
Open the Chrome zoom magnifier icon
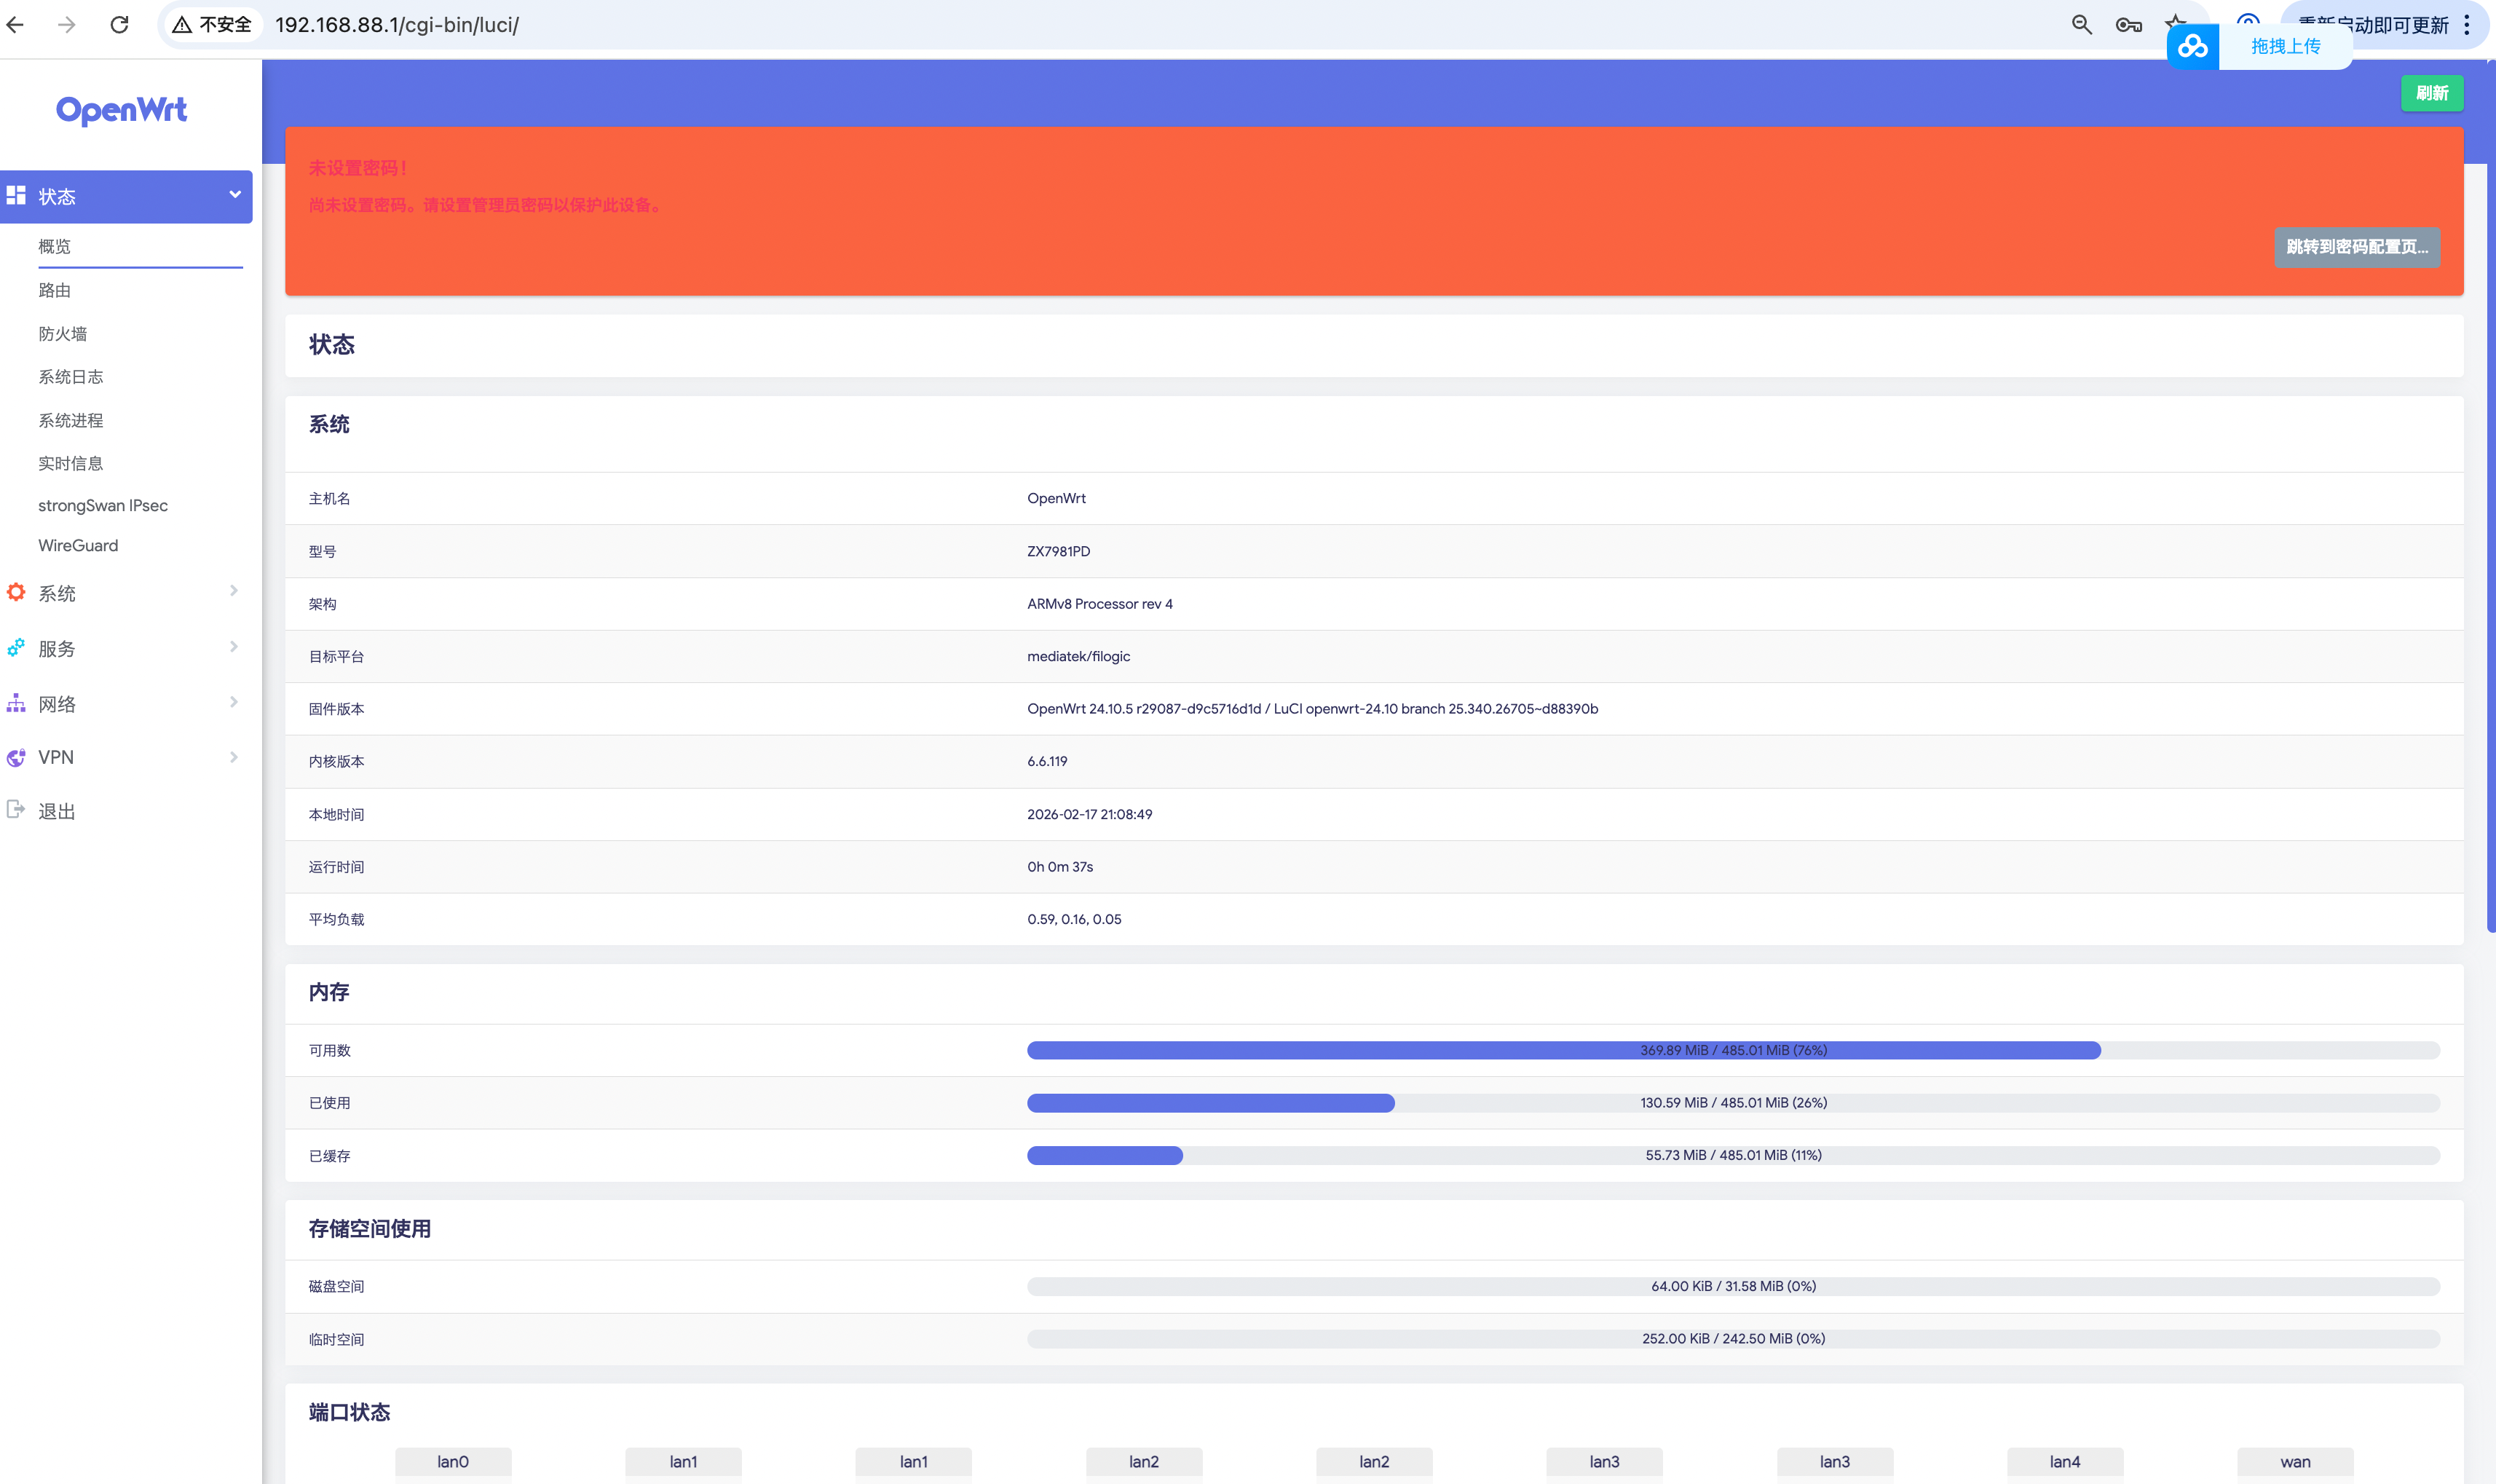pos(2081,25)
